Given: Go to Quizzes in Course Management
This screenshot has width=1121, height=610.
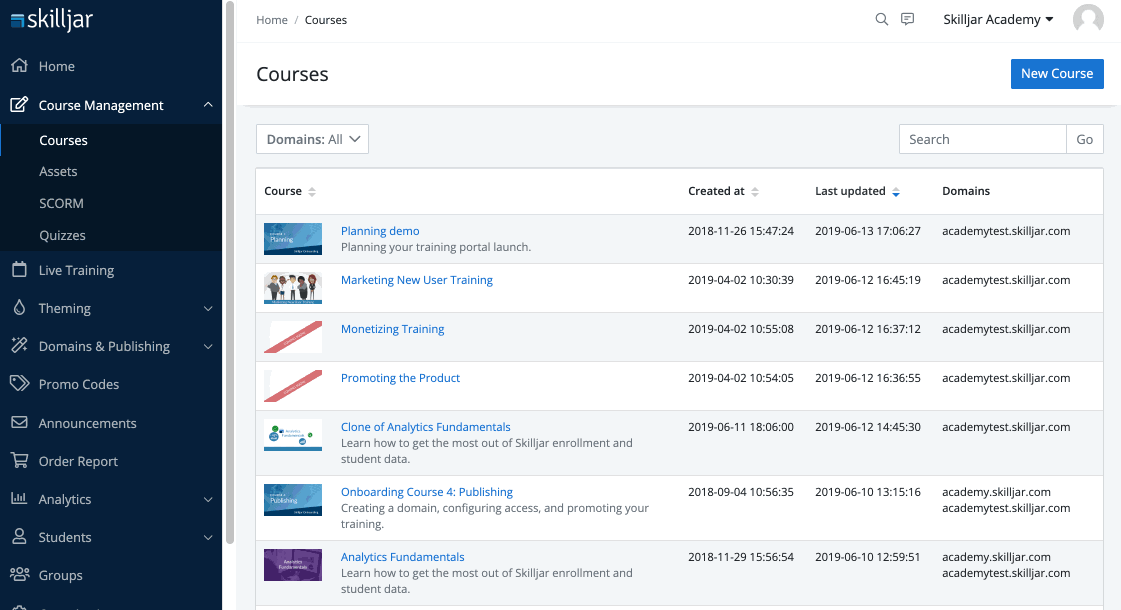Looking at the screenshot, I should [x=62, y=236].
